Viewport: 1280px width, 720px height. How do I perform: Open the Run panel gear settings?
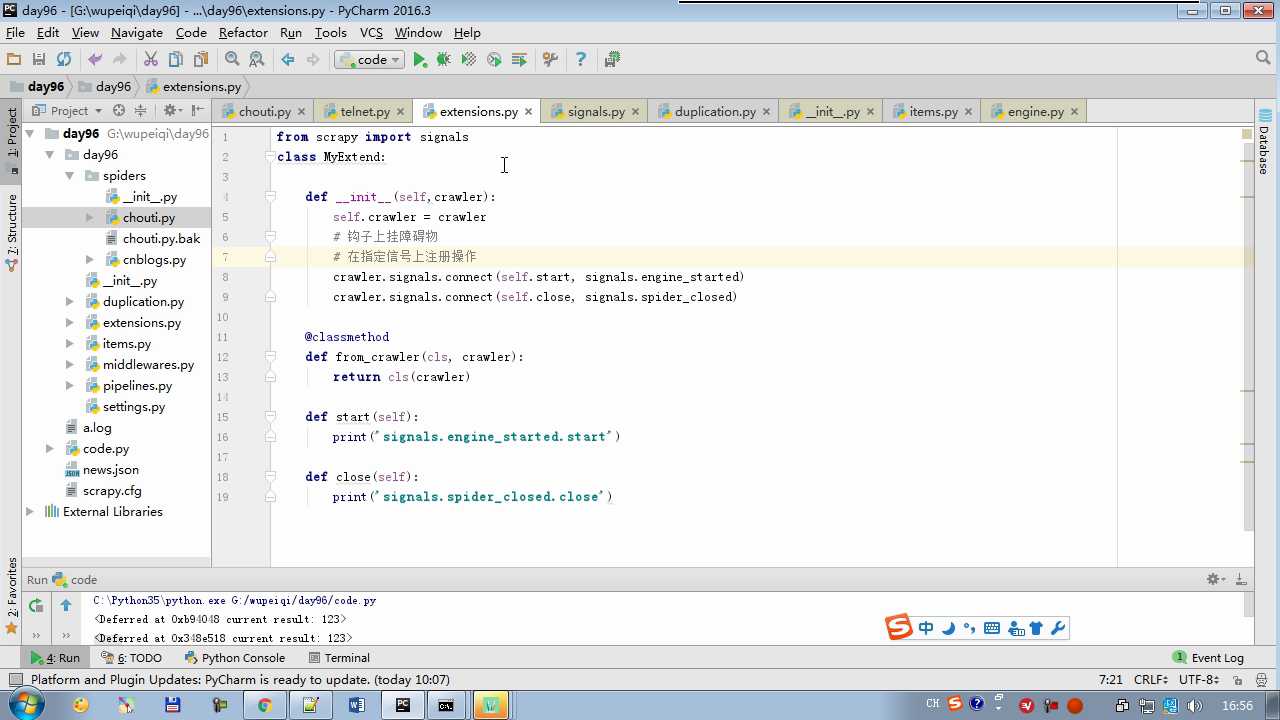(1215, 579)
